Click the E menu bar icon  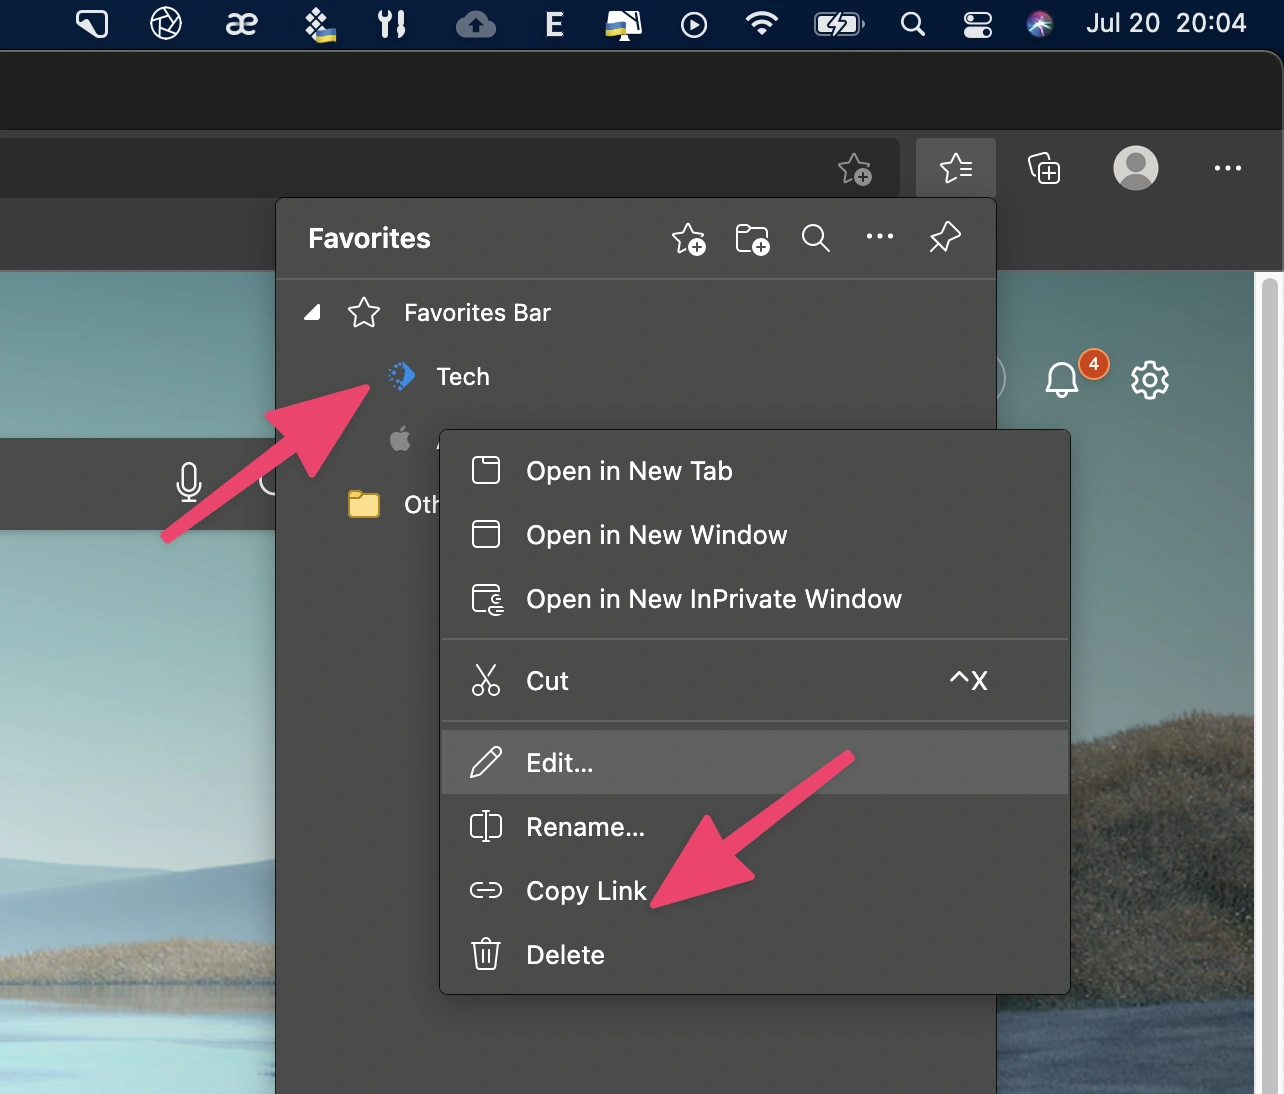click(554, 24)
